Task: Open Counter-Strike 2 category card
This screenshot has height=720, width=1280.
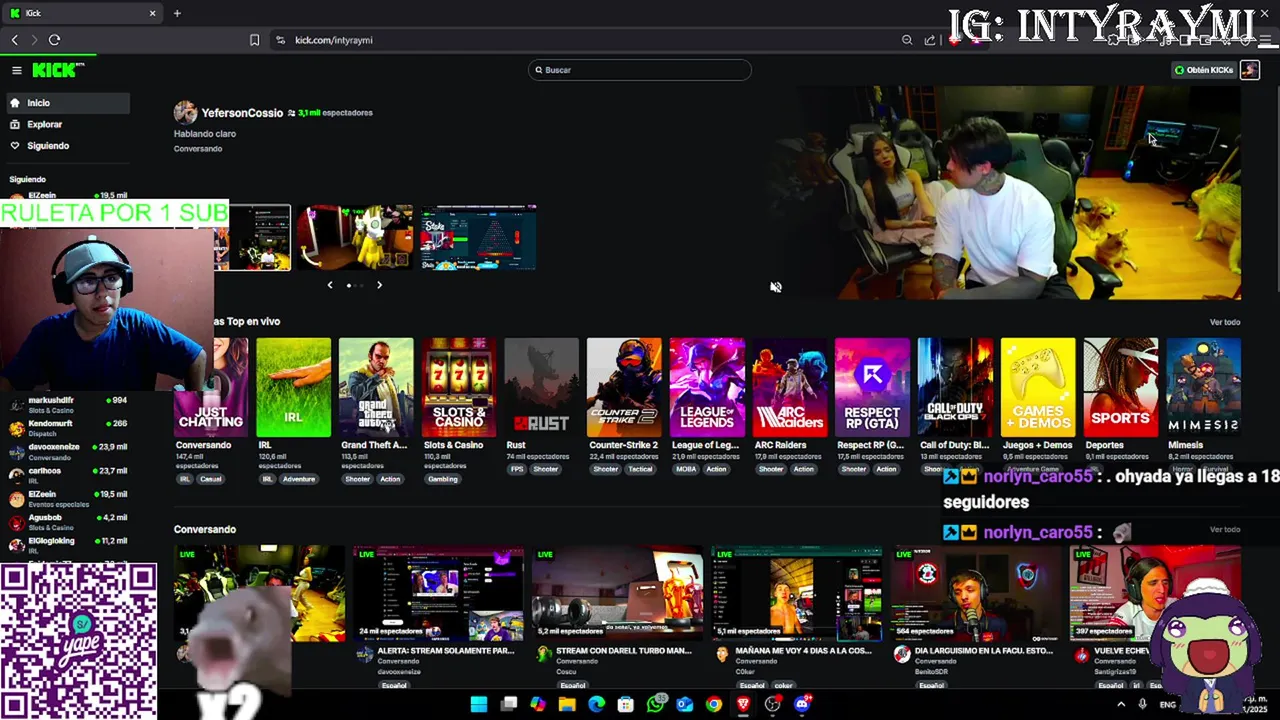Action: coord(624,388)
